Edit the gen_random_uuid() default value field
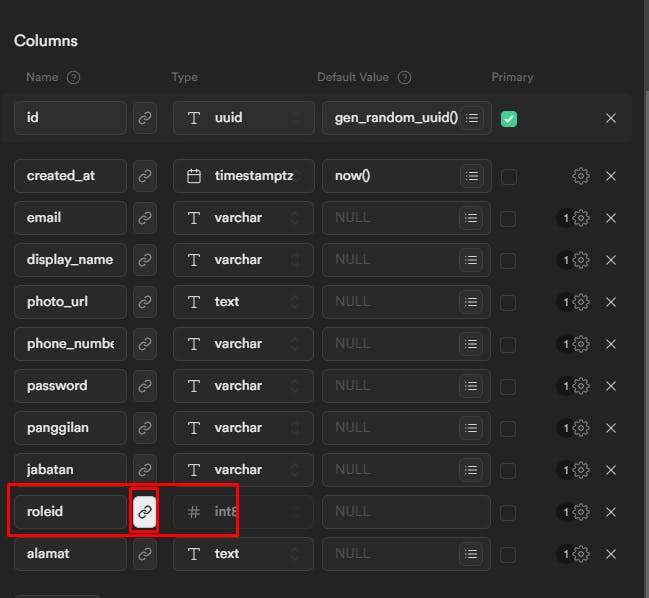Viewport: 649px width, 598px height. point(395,118)
